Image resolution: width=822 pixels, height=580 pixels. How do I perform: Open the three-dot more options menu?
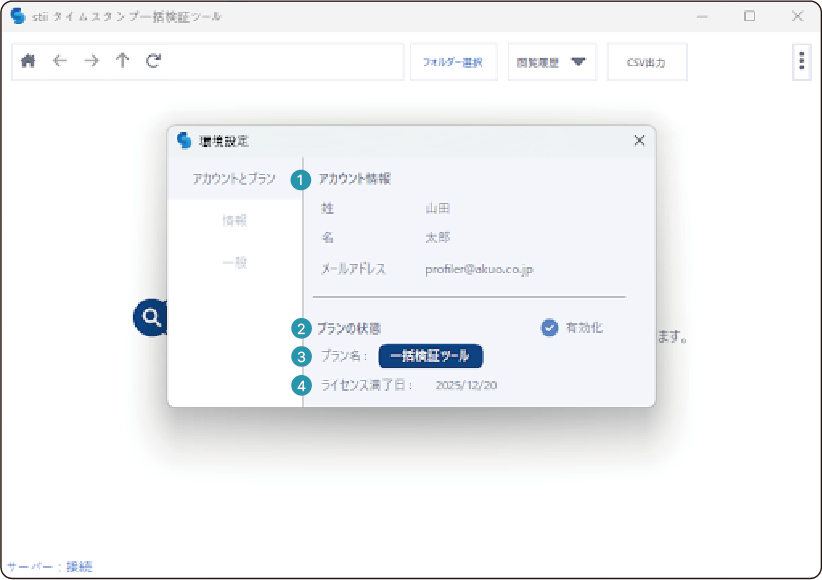[x=801, y=61]
